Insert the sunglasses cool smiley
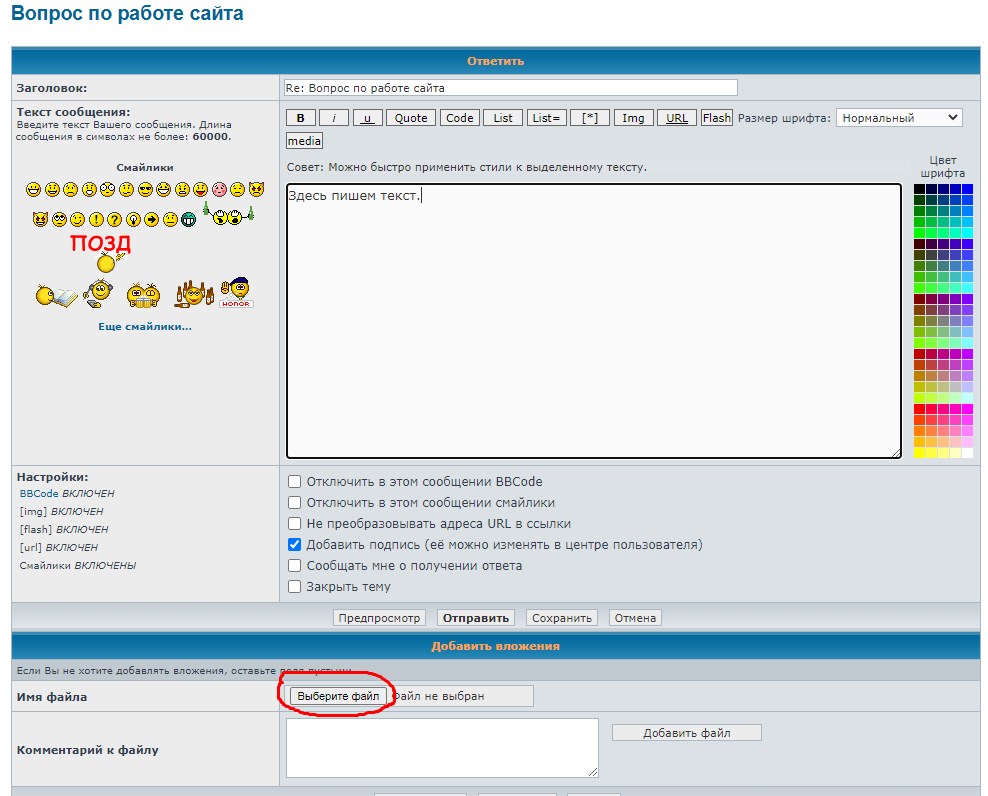 145,189
